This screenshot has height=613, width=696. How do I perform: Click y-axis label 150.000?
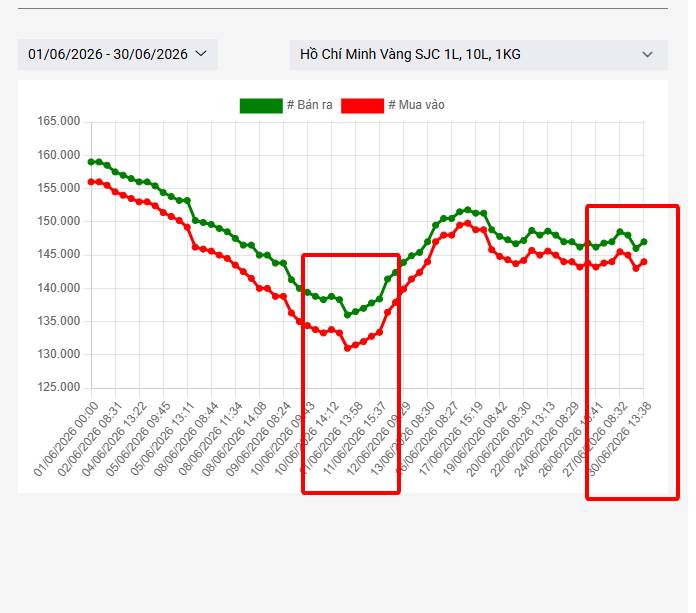[59, 221]
